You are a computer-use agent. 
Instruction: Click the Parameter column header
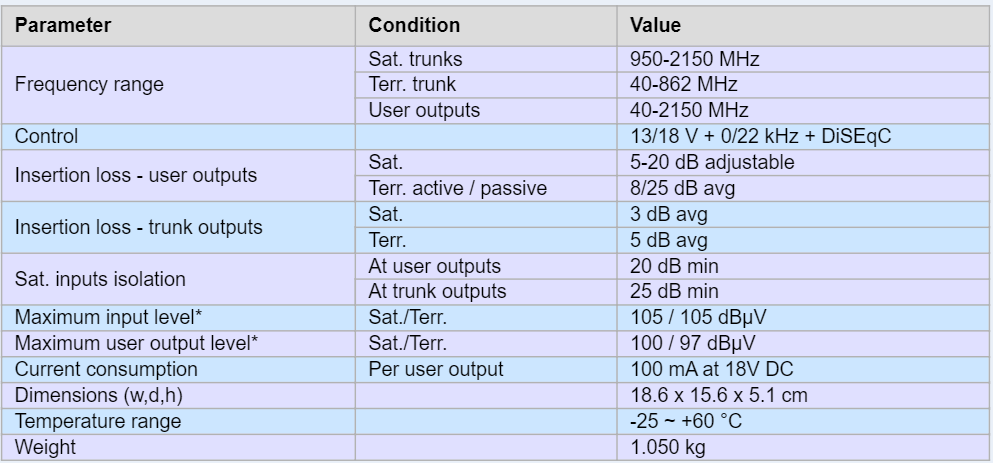178,25
